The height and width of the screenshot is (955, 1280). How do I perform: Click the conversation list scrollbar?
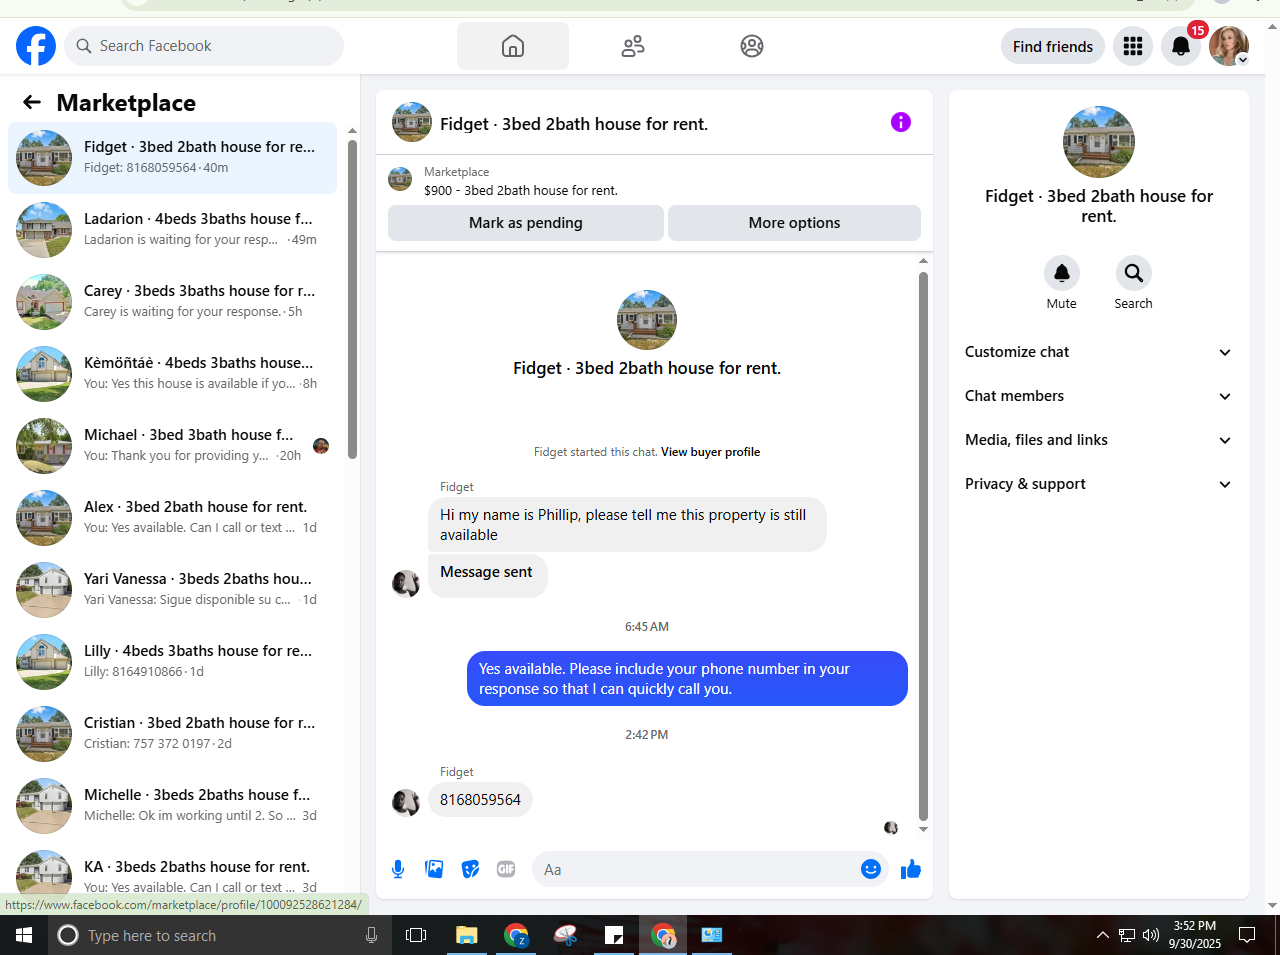(x=352, y=300)
